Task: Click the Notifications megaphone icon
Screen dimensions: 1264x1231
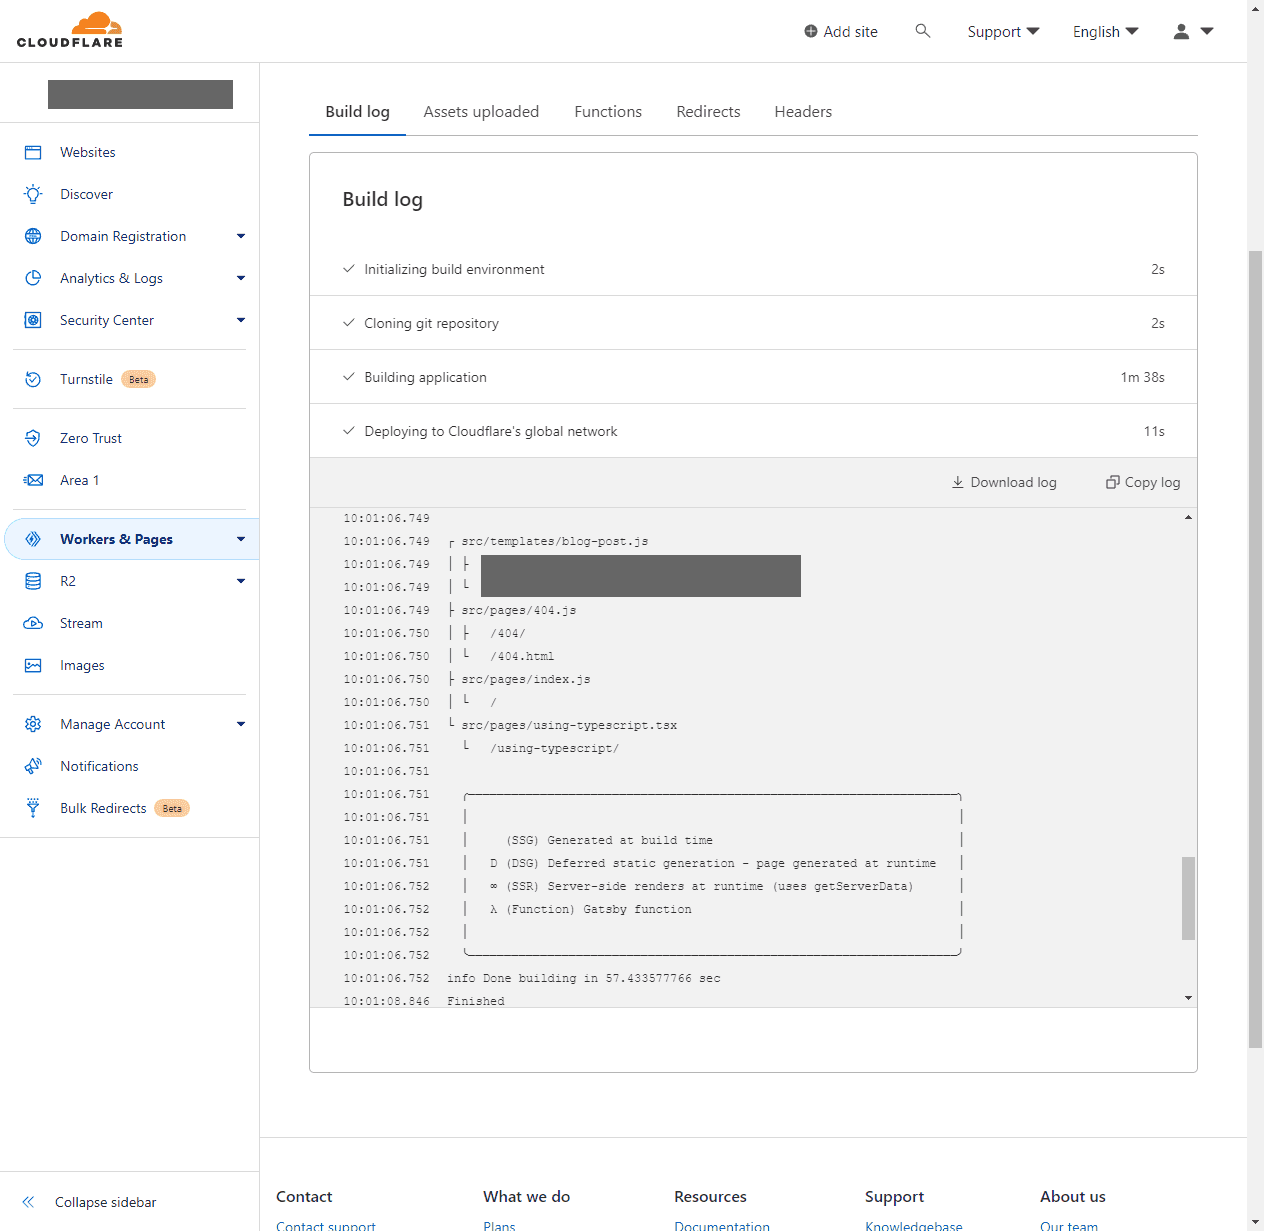Action: (33, 766)
